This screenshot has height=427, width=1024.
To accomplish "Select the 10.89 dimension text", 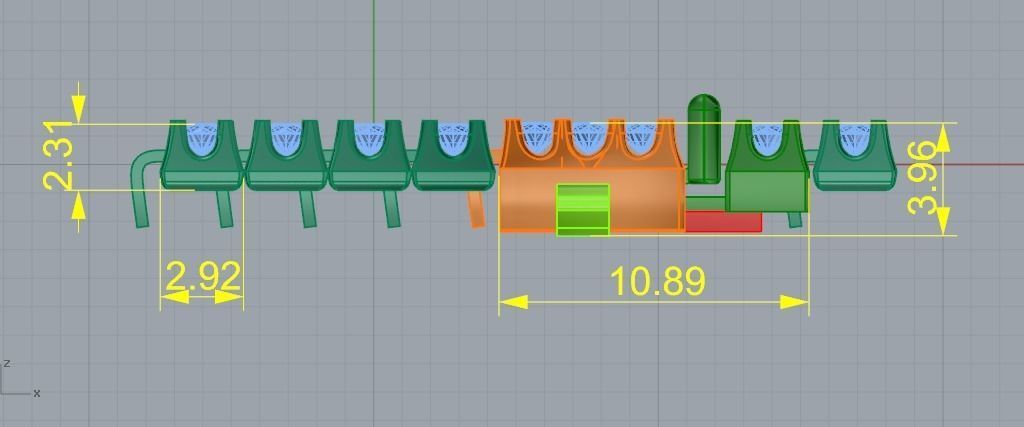I will point(658,281).
